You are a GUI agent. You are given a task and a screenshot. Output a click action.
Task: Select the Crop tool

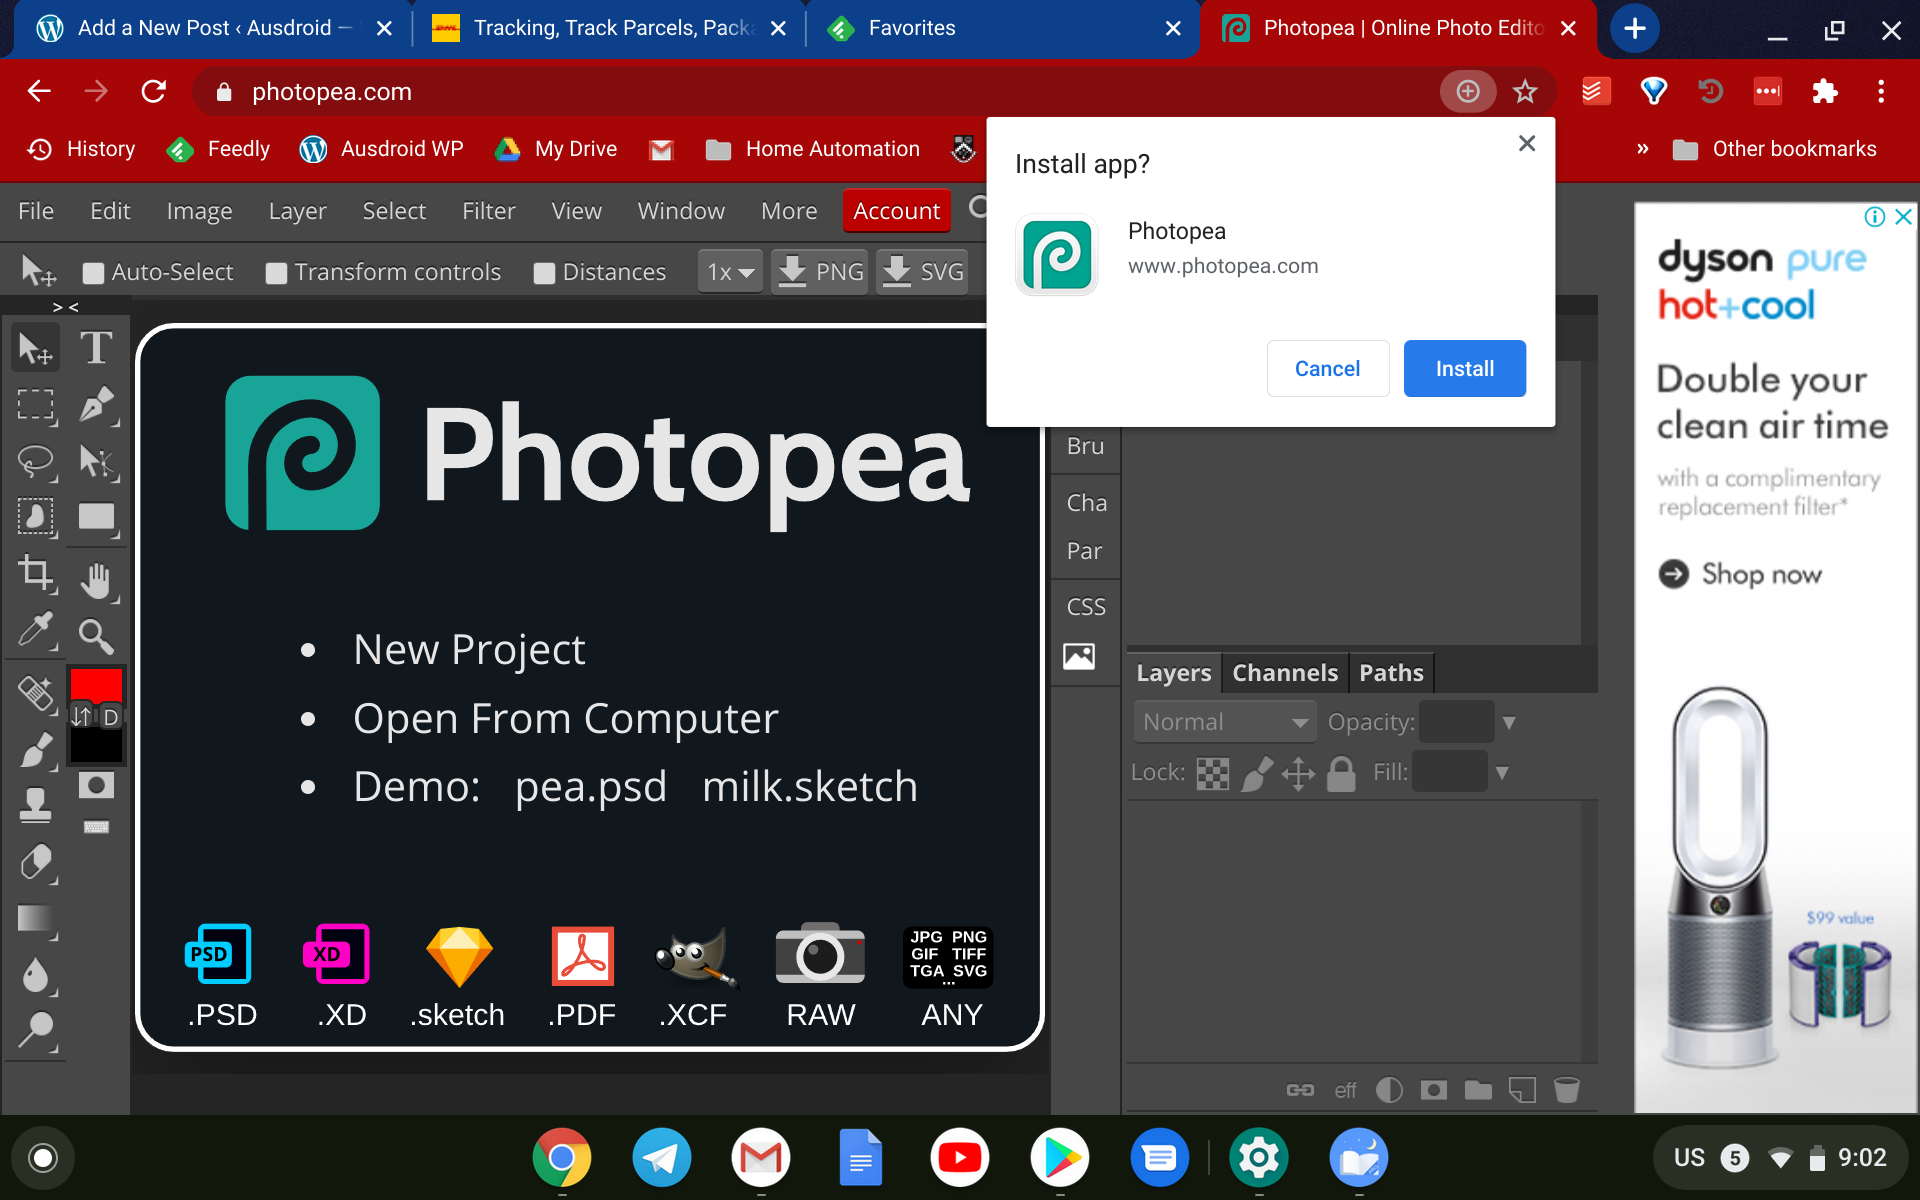(36, 574)
